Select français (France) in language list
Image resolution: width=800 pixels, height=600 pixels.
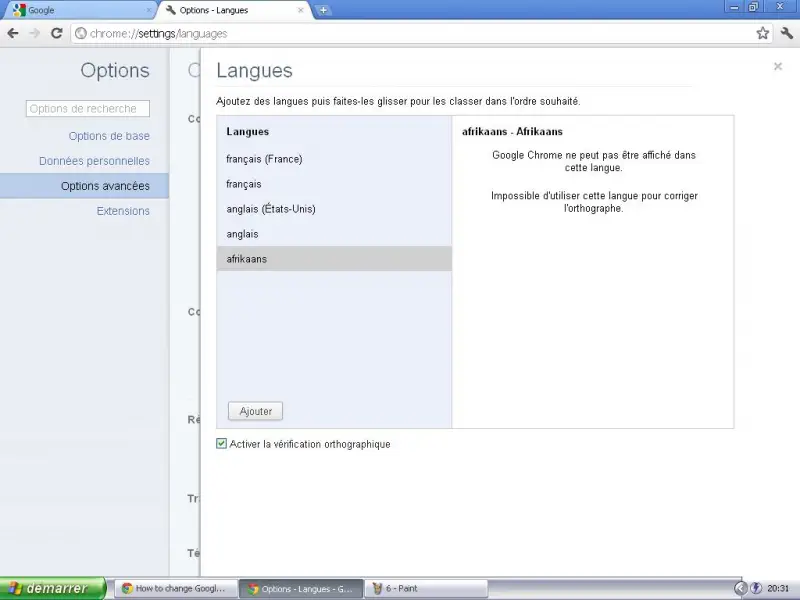click(334, 159)
